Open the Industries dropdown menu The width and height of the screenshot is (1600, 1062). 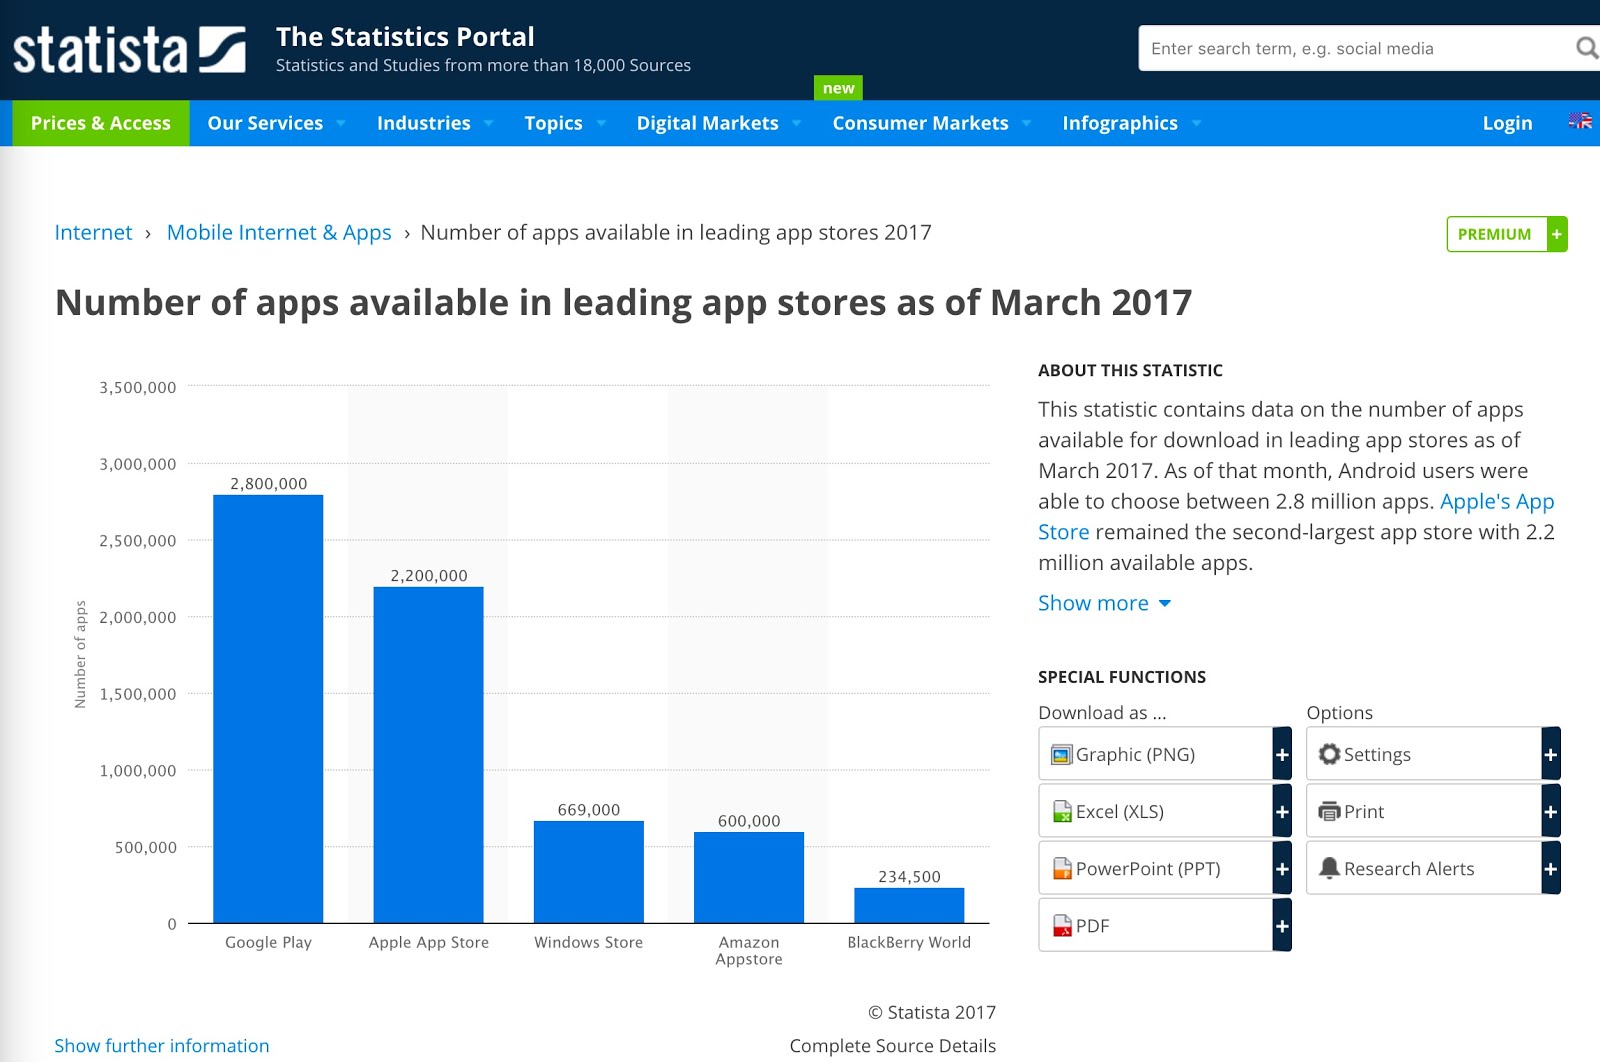click(x=434, y=123)
